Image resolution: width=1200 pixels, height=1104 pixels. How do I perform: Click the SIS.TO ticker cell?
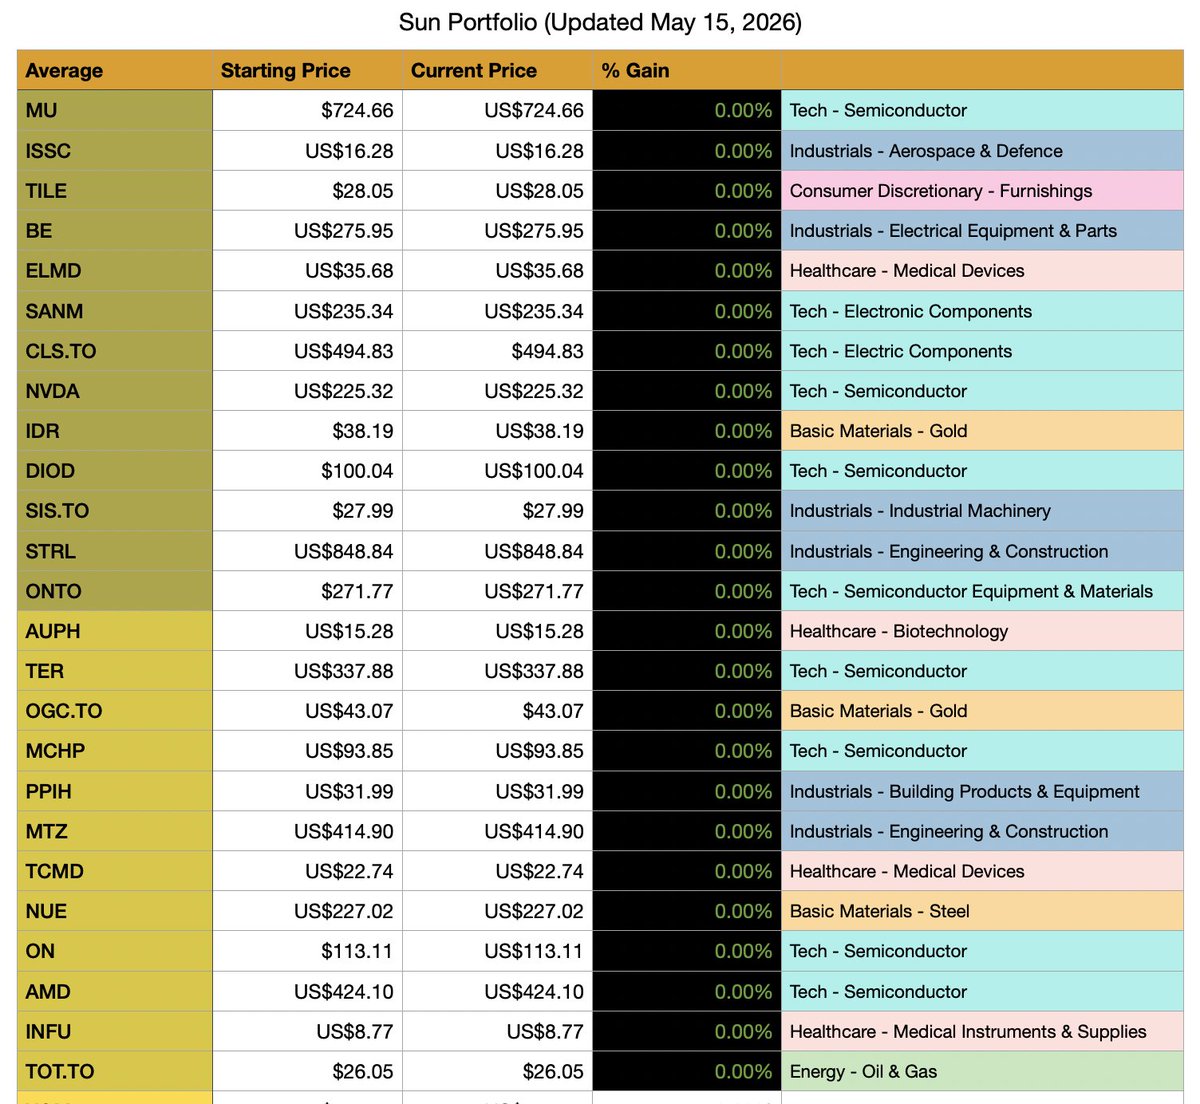click(x=115, y=511)
